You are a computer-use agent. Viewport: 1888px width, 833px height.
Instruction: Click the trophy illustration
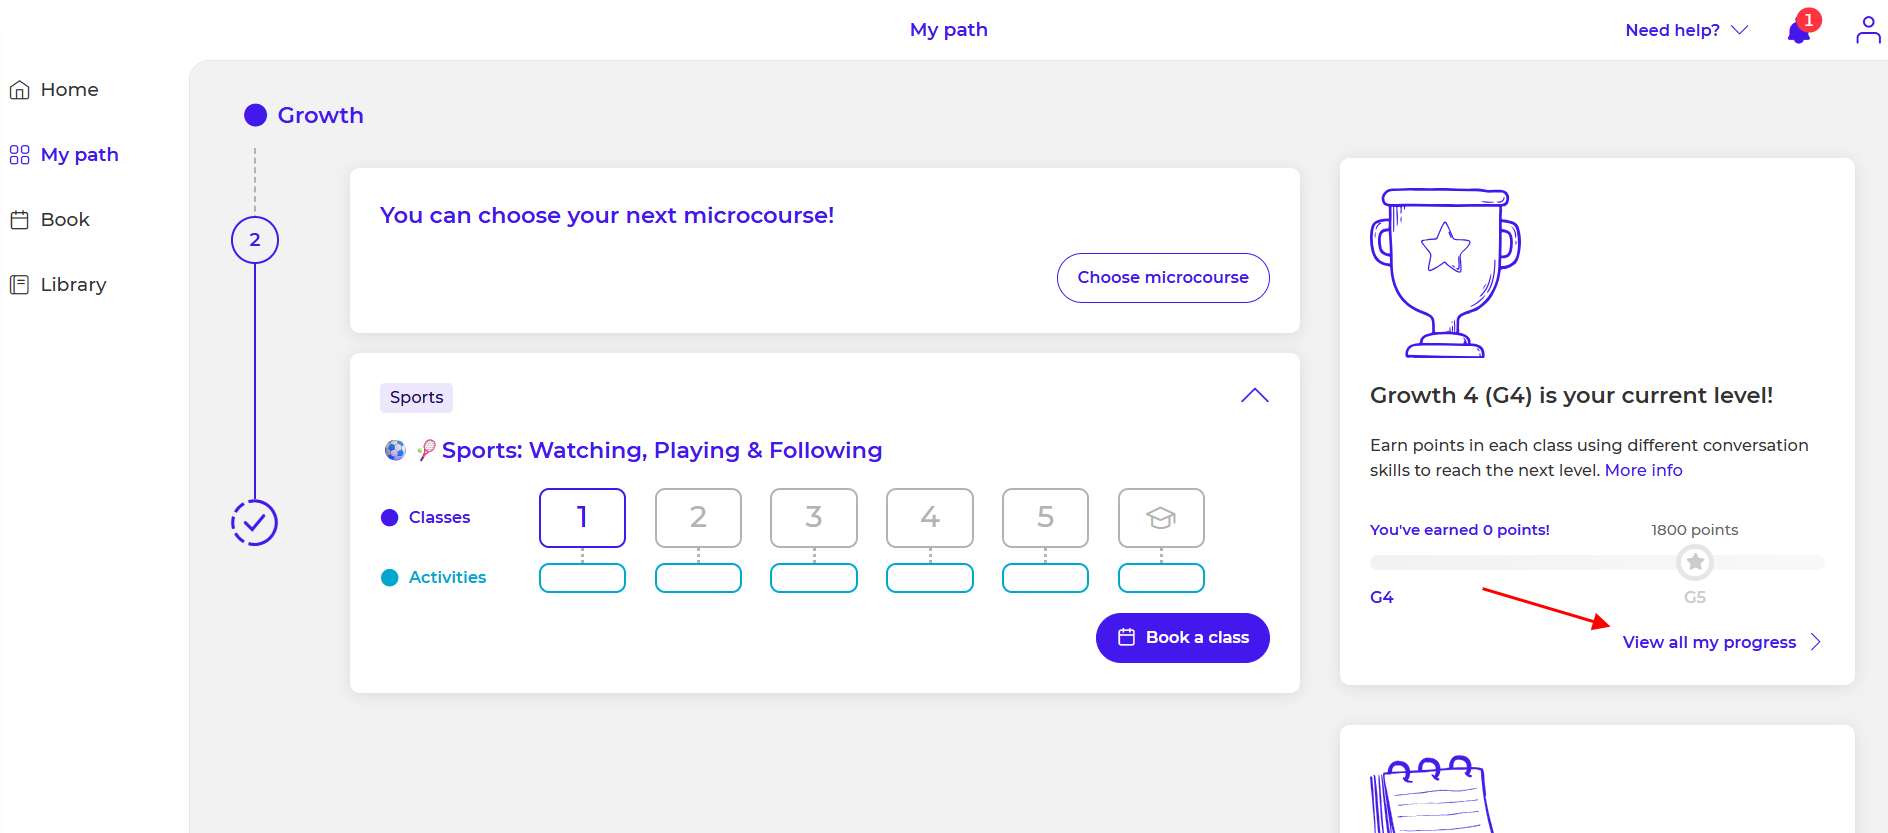click(1444, 272)
